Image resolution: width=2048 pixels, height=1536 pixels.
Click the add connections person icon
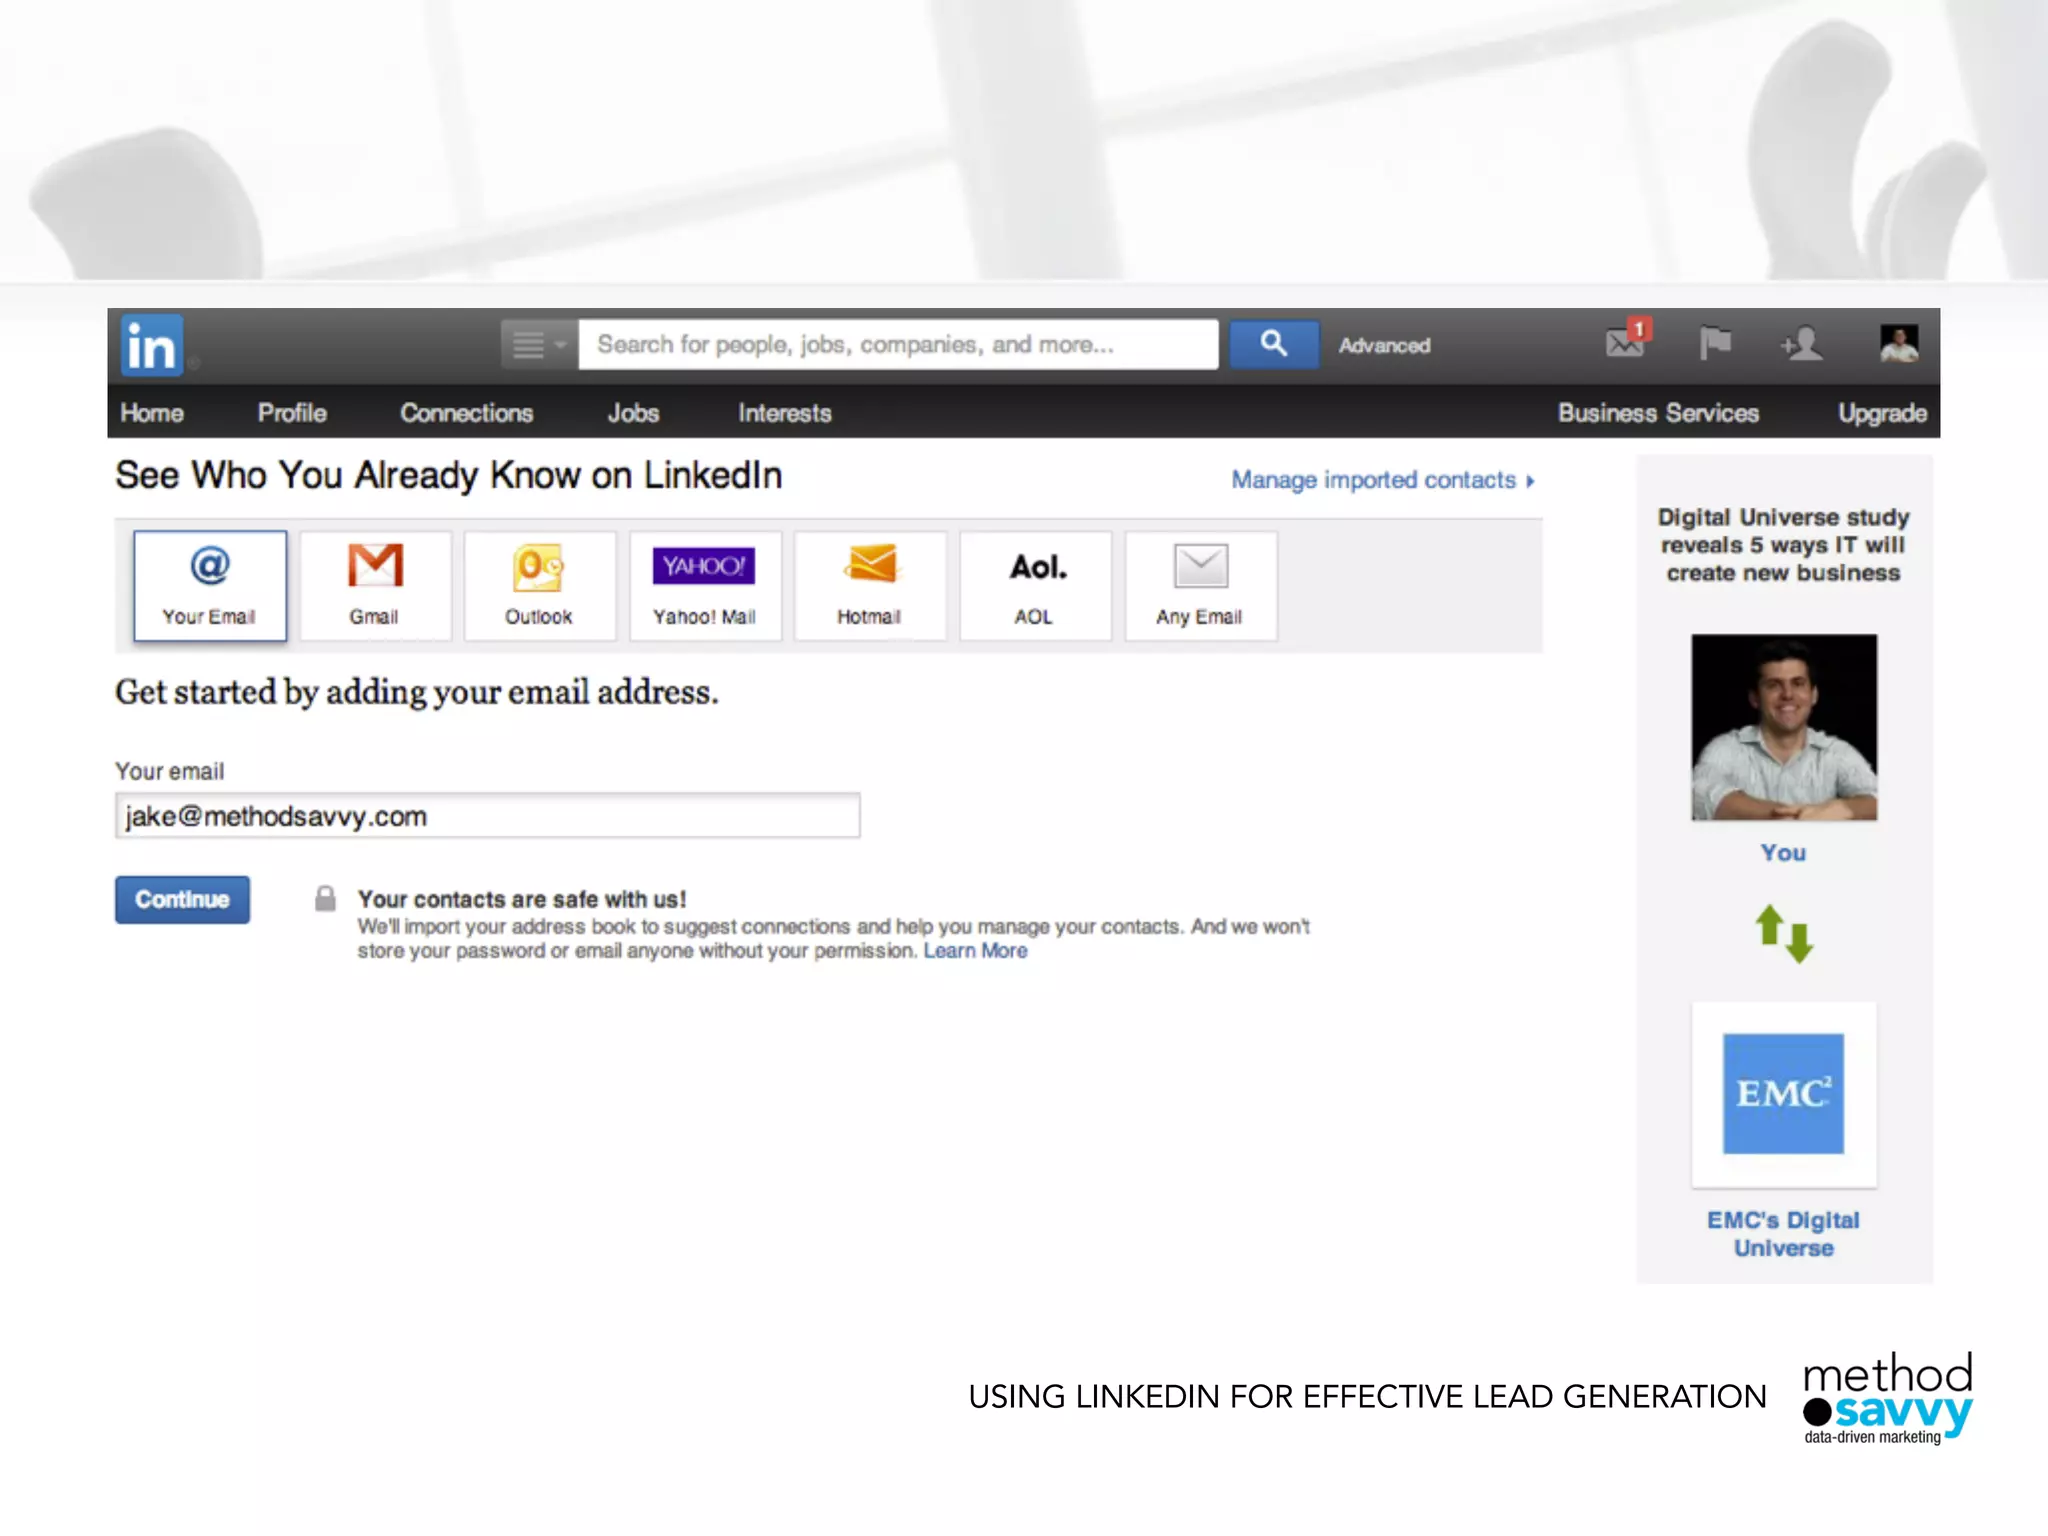[1802, 344]
